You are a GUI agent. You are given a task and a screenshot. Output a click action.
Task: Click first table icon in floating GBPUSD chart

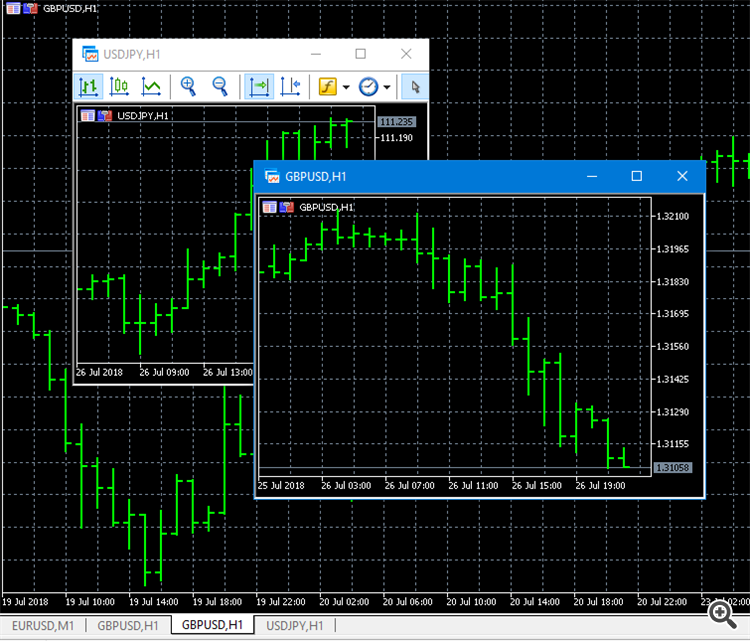coord(269,207)
